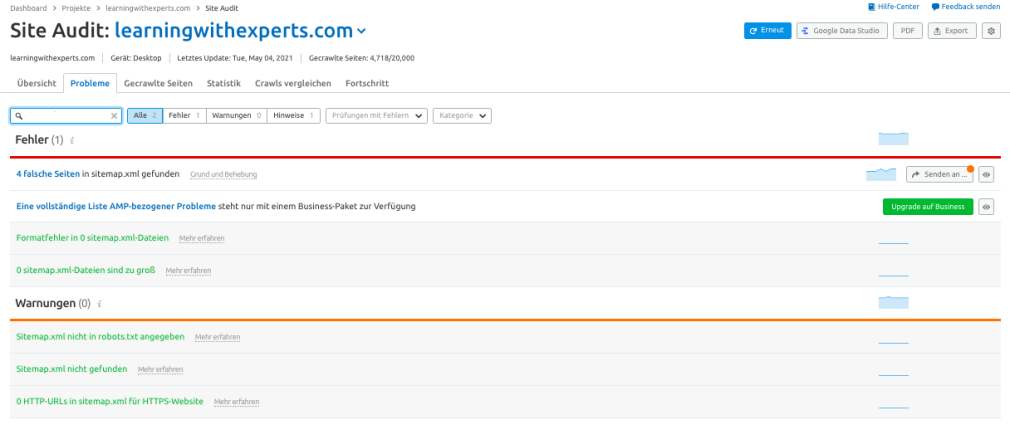Select '0 HTTP-URLs in sitemap.xml für HTTPS-Website' text
The width and height of the screenshot is (1010, 425).
[110, 401]
